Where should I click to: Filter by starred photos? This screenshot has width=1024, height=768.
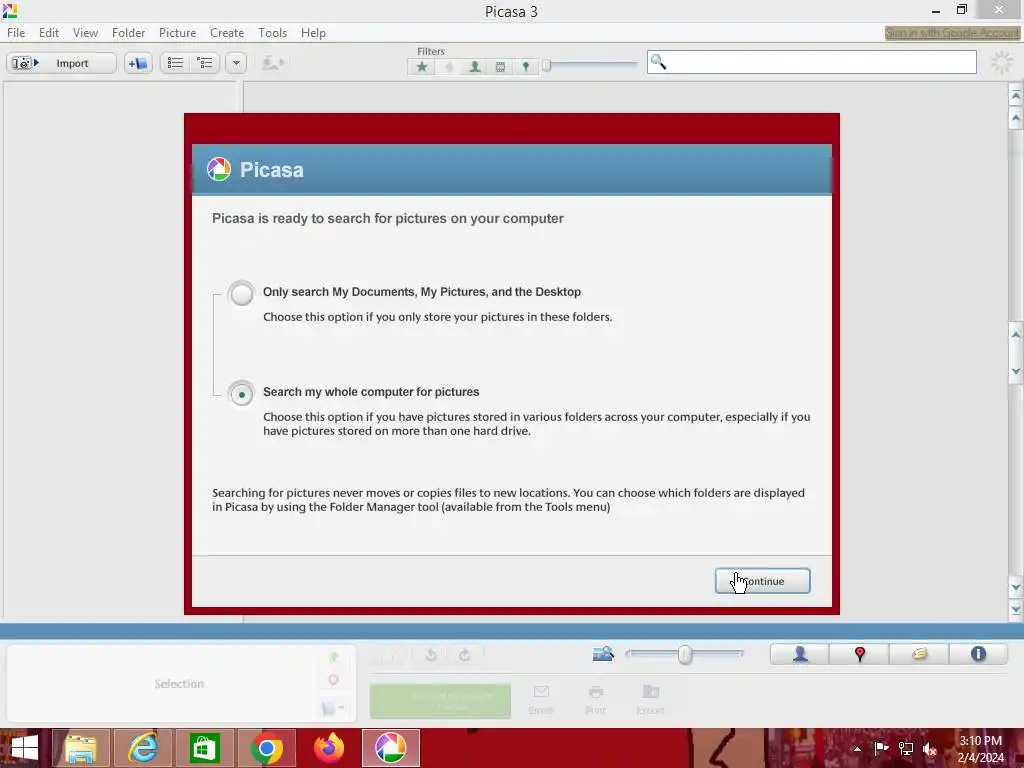coord(422,67)
